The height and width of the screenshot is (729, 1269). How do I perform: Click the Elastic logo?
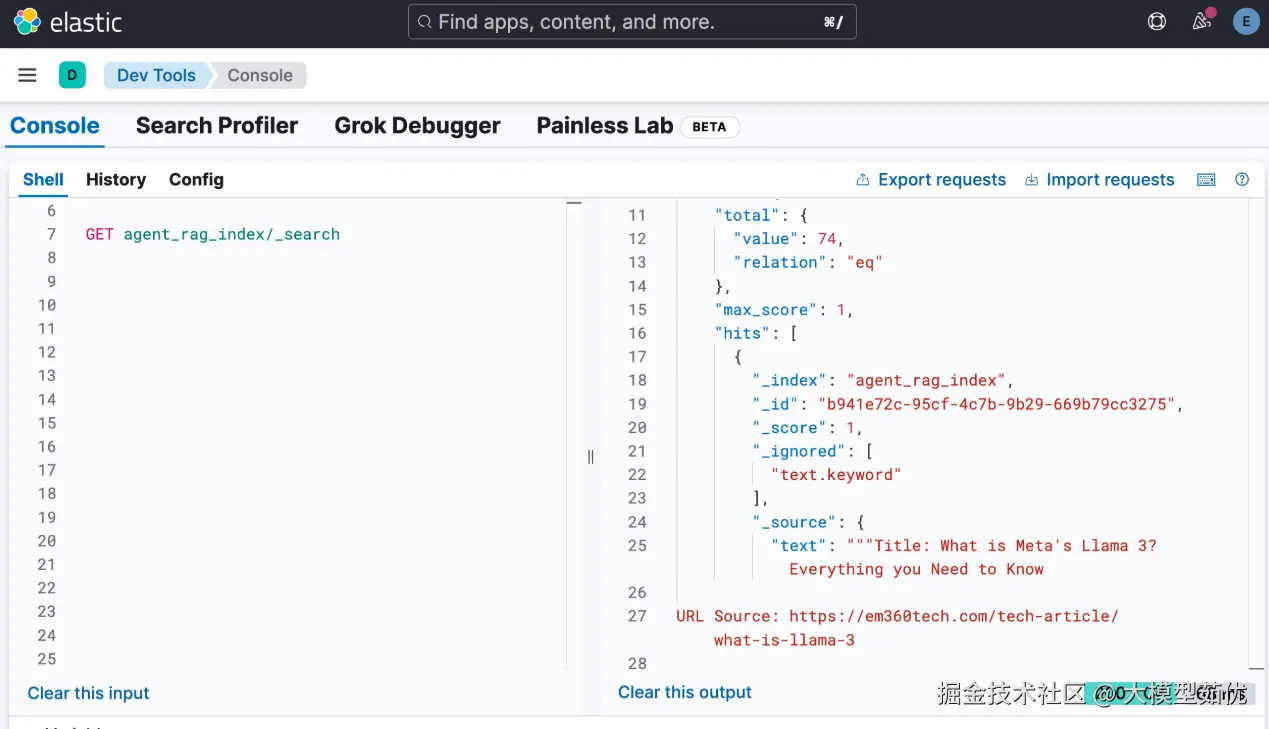click(67, 22)
